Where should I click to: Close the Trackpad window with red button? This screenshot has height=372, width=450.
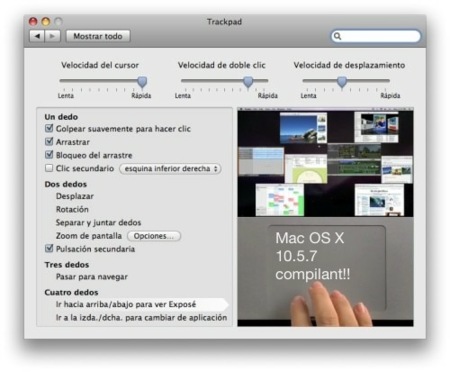pos(33,22)
